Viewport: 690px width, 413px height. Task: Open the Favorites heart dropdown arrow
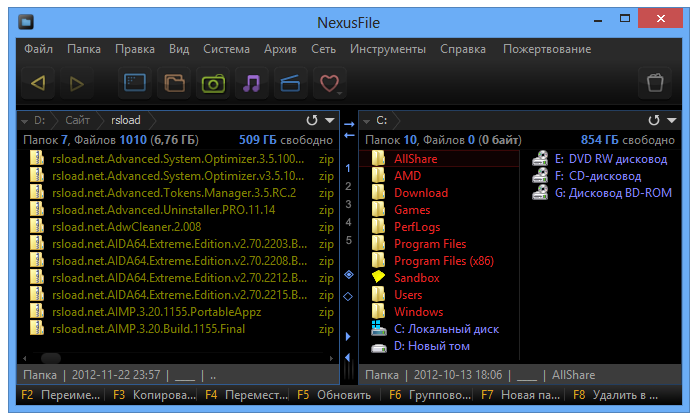[339, 94]
